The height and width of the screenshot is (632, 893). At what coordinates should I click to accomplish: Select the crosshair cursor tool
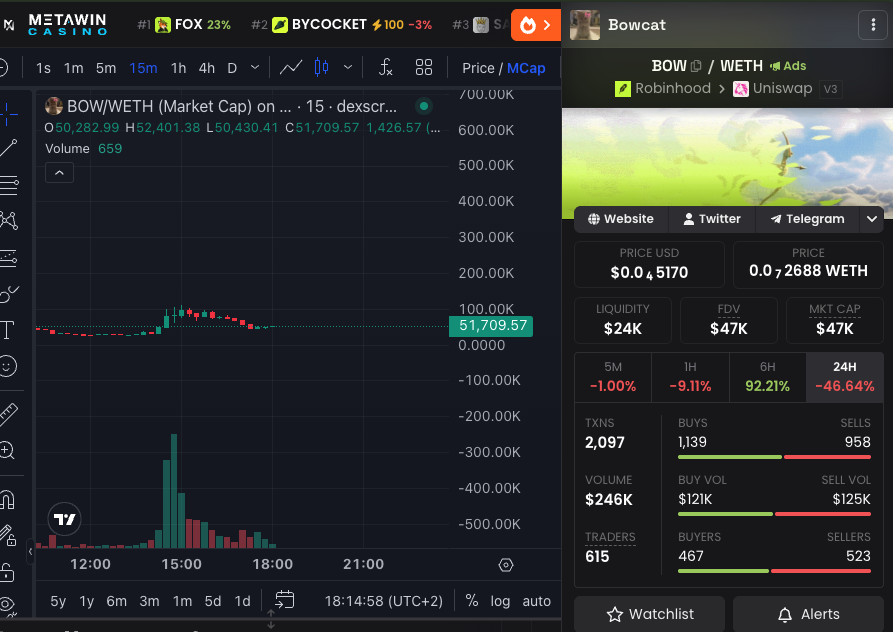click(x=9, y=113)
